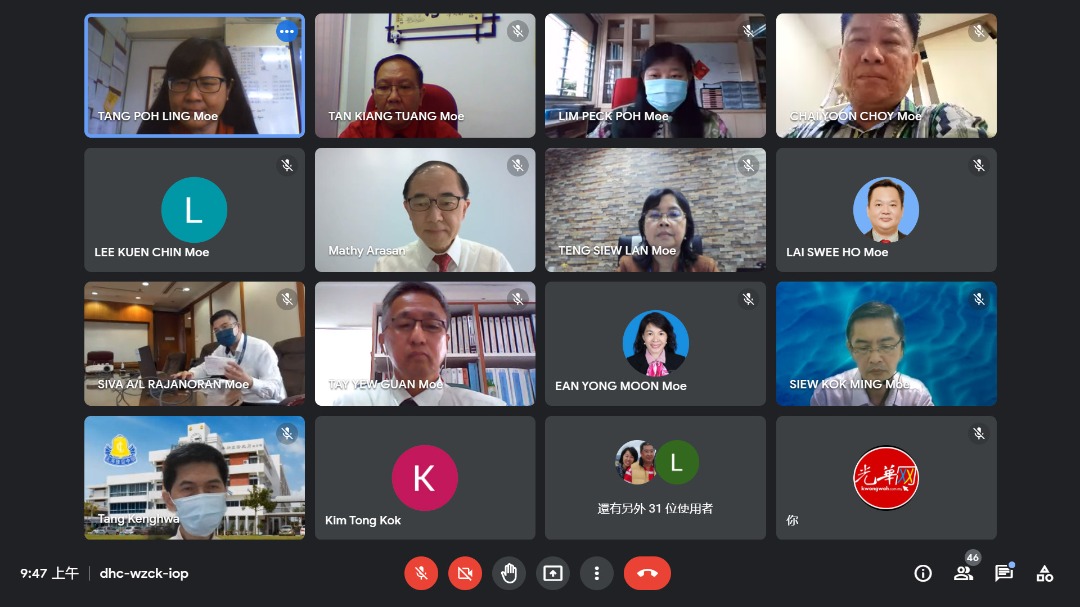This screenshot has width=1080, height=607.
Task: Toggle the red microphone mute button
Action: pyautogui.click(x=421, y=573)
